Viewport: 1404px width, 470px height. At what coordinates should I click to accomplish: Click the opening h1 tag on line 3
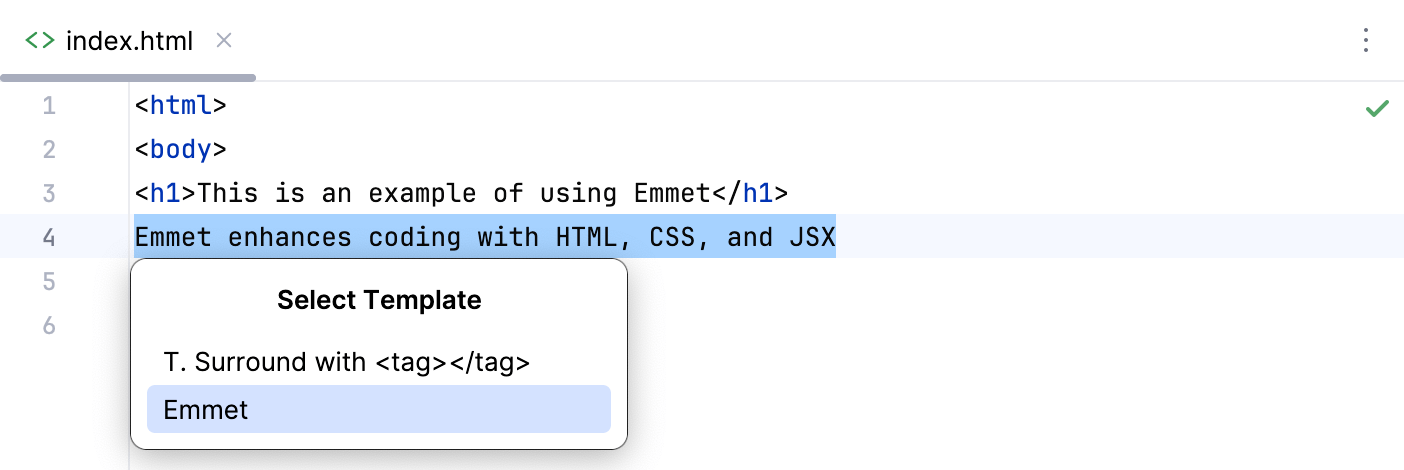click(166, 193)
